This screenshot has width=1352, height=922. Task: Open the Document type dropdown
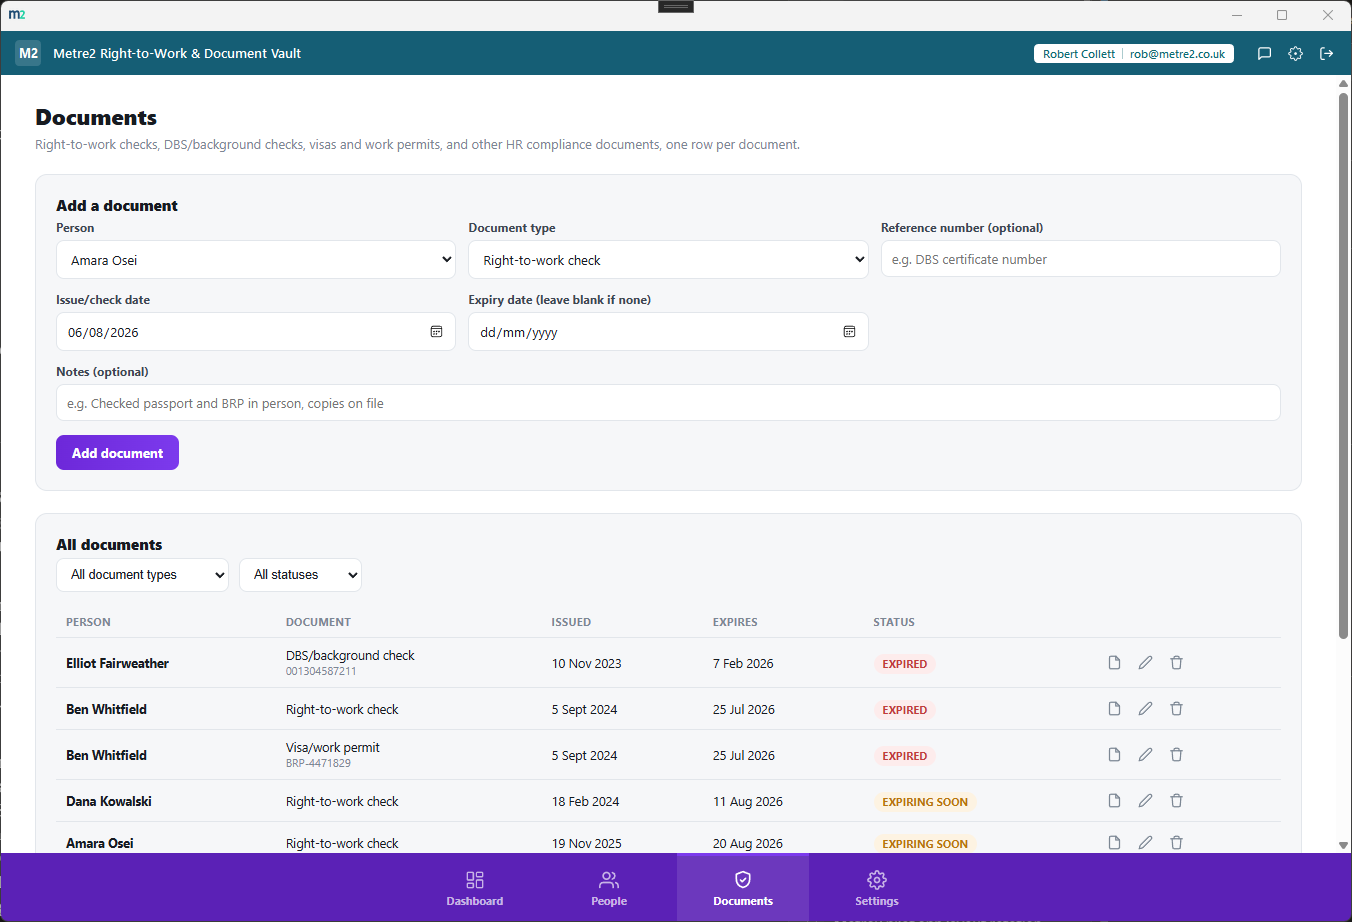668,260
